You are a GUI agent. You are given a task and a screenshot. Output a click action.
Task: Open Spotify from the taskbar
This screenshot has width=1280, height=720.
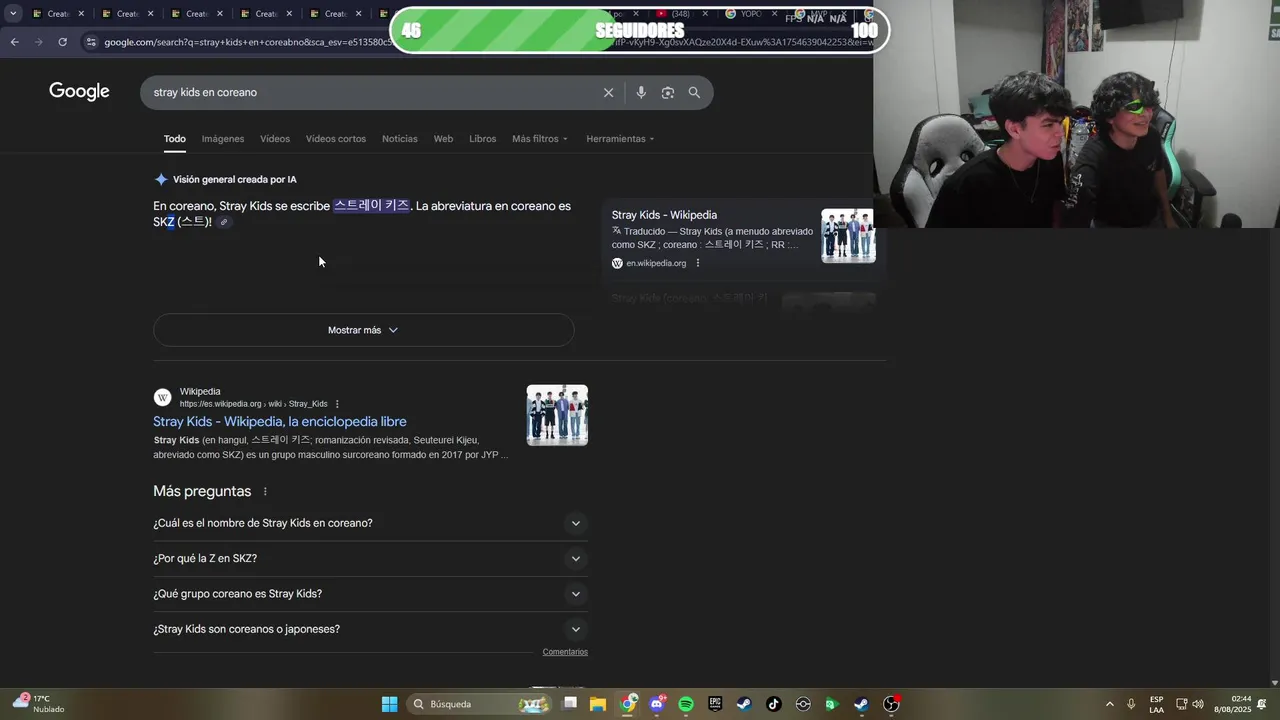[x=686, y=704]
